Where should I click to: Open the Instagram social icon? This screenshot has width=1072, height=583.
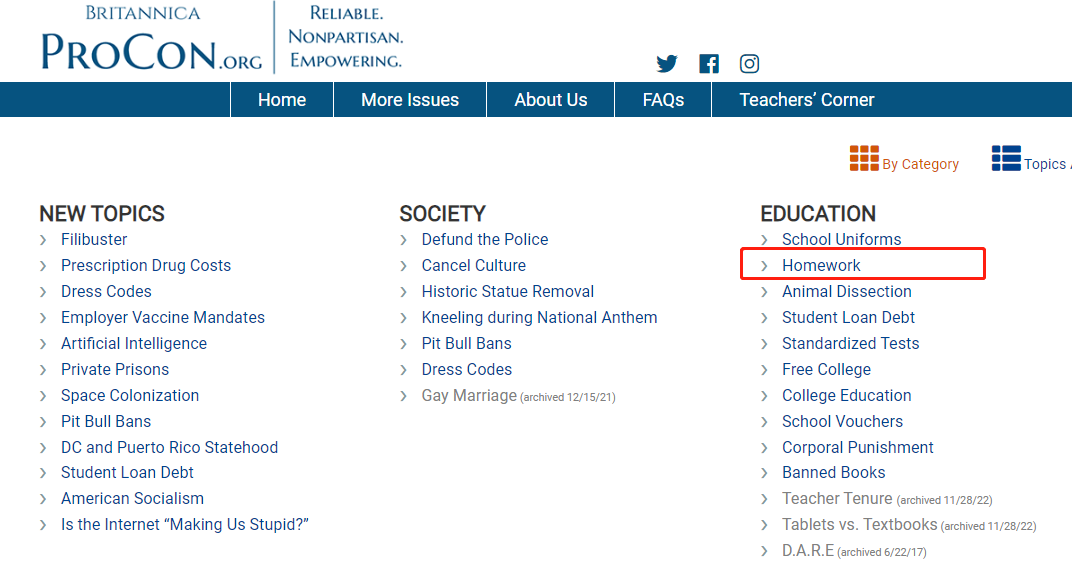[749, 64]
